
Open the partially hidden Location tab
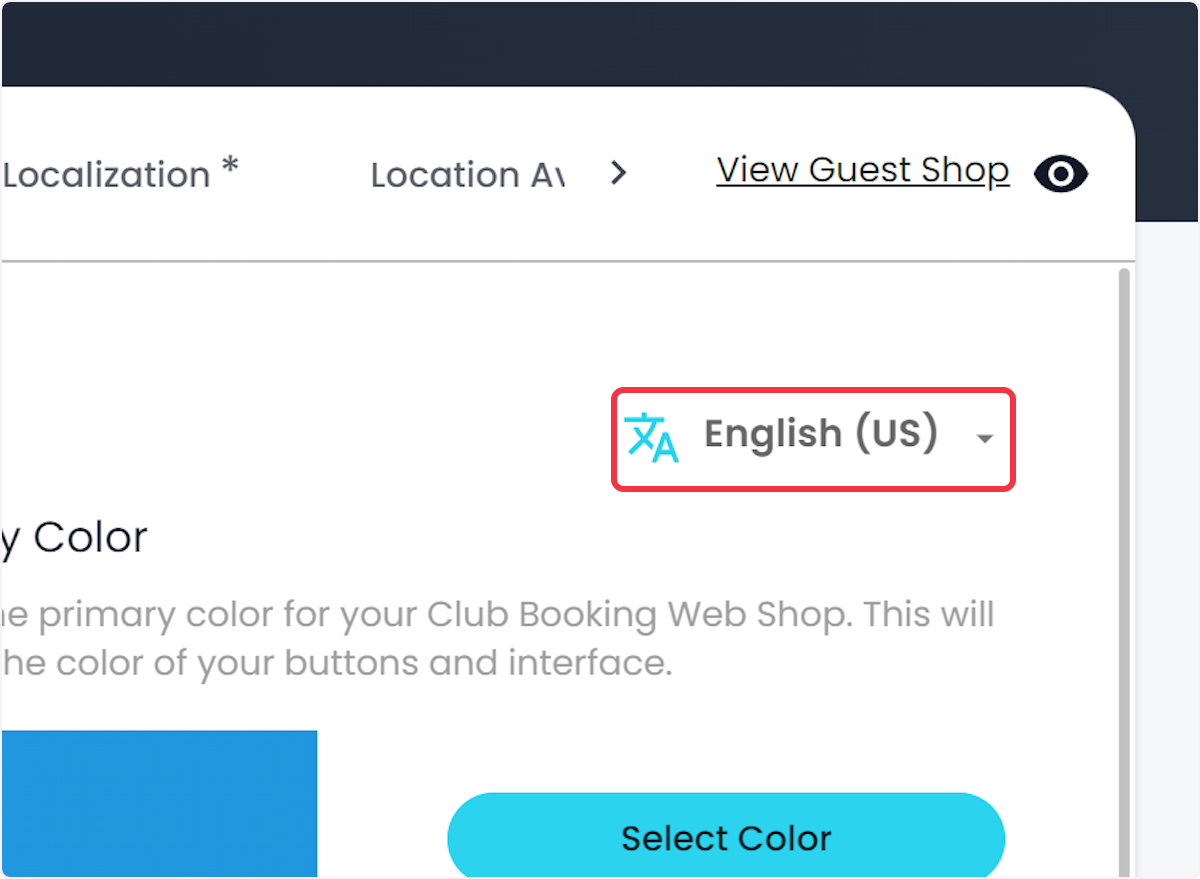[467, 175]
